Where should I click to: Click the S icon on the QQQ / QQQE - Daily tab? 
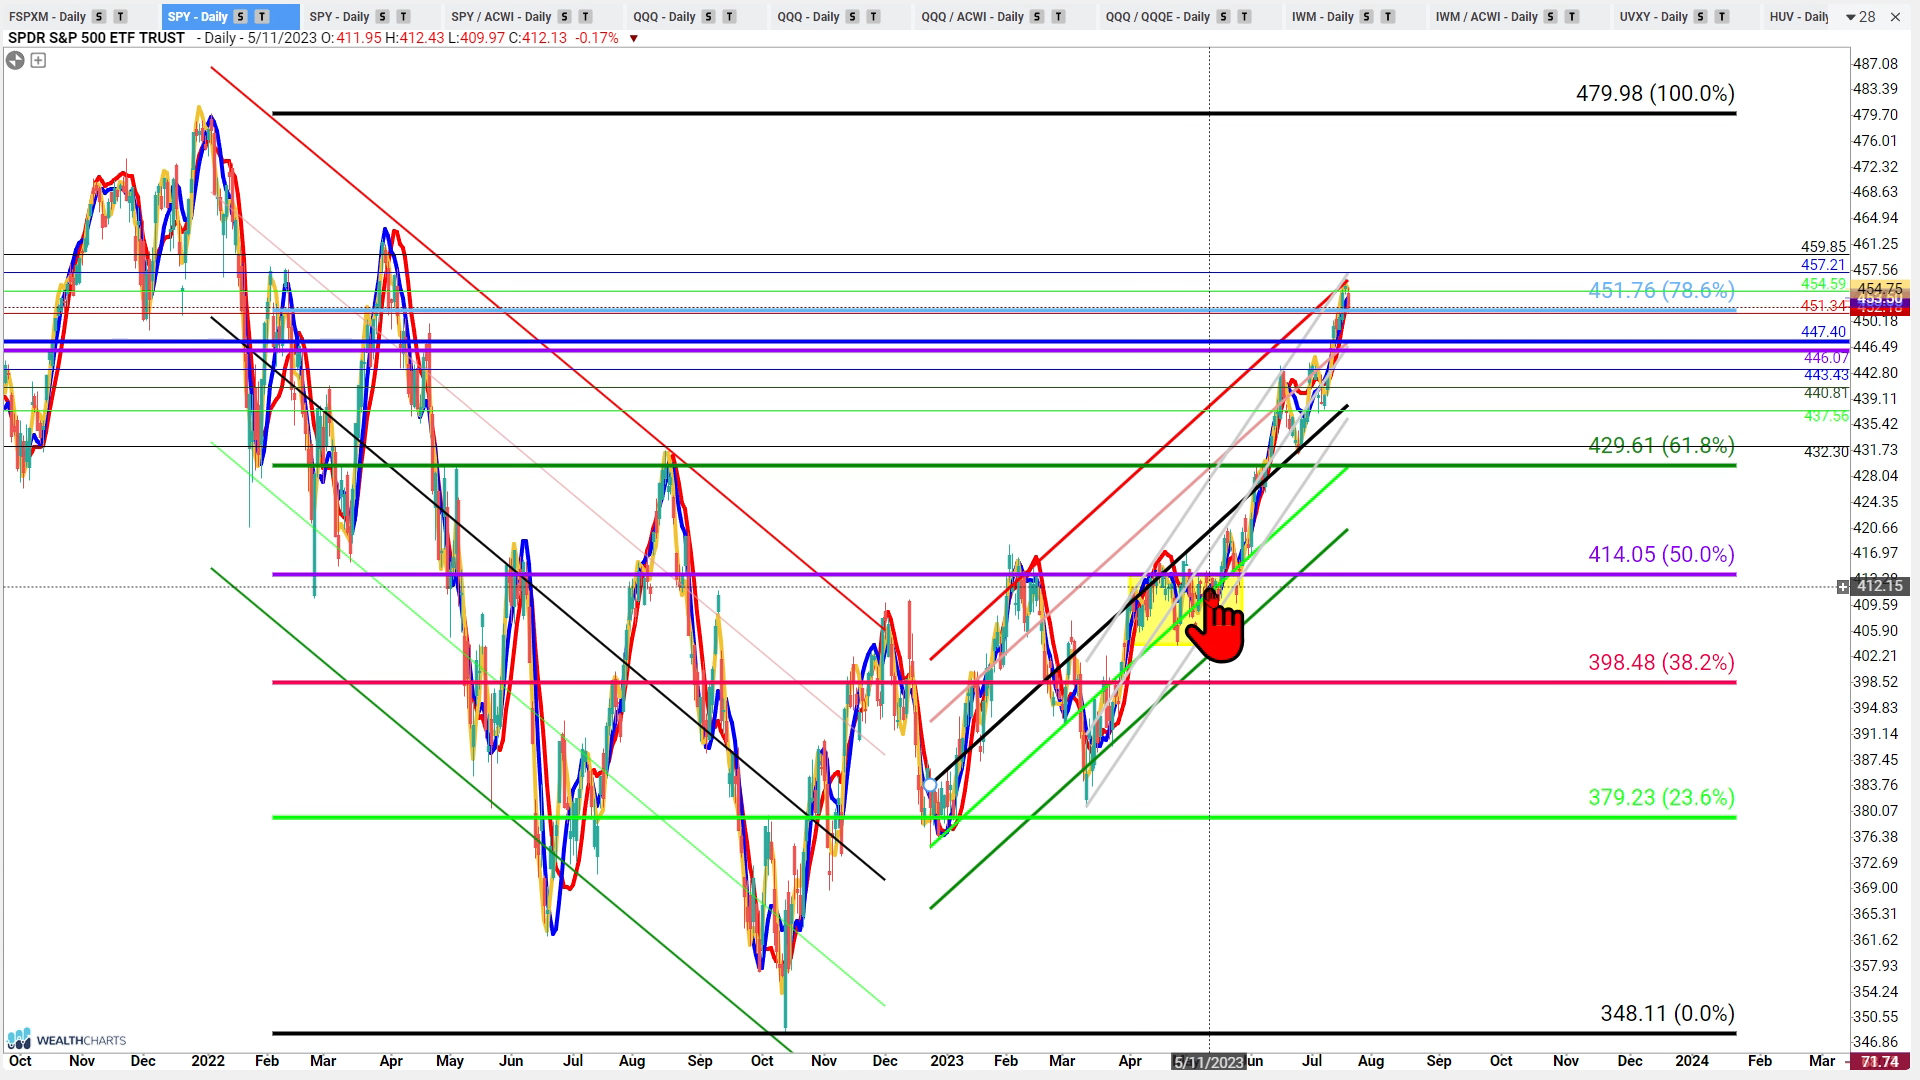click(1223, 17)
